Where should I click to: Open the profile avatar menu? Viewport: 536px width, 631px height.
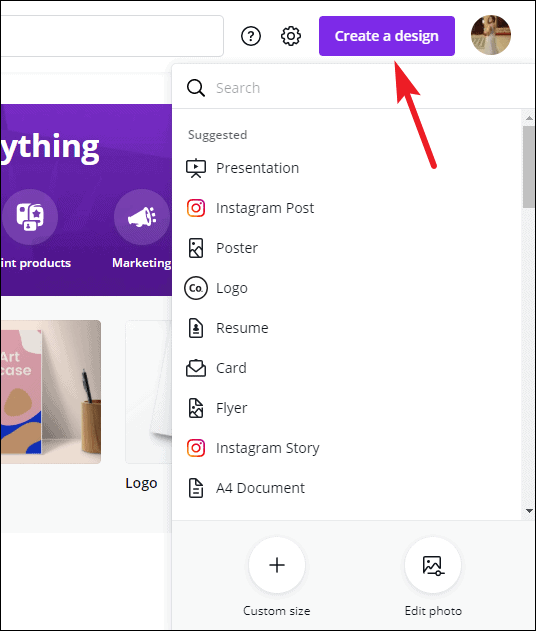pos(491,35)
